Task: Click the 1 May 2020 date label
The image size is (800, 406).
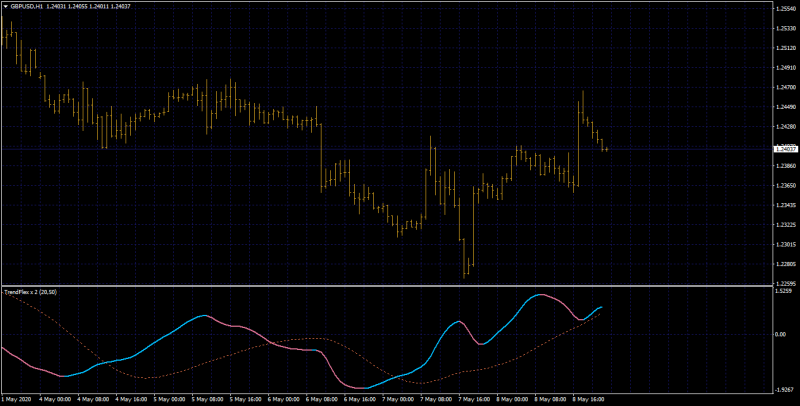Action: (14, 398)
